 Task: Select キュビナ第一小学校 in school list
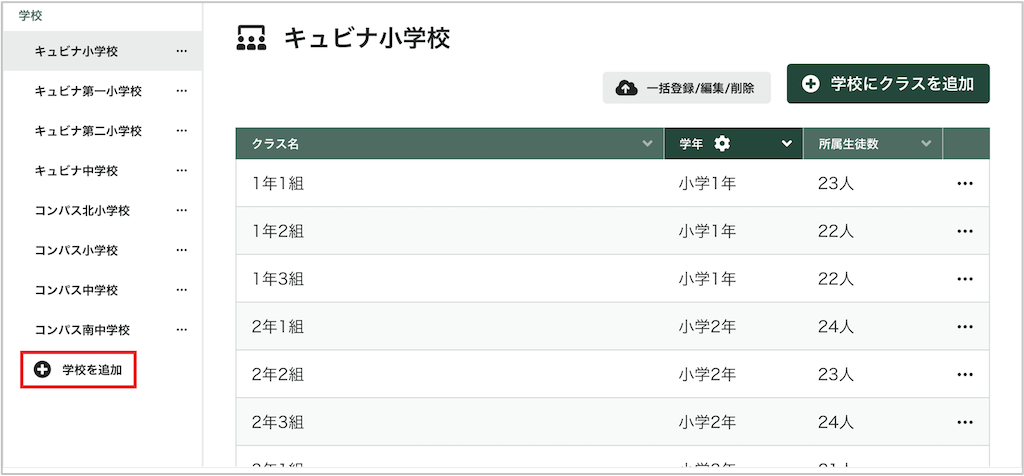pyautogui.click(x=88, y=91)
